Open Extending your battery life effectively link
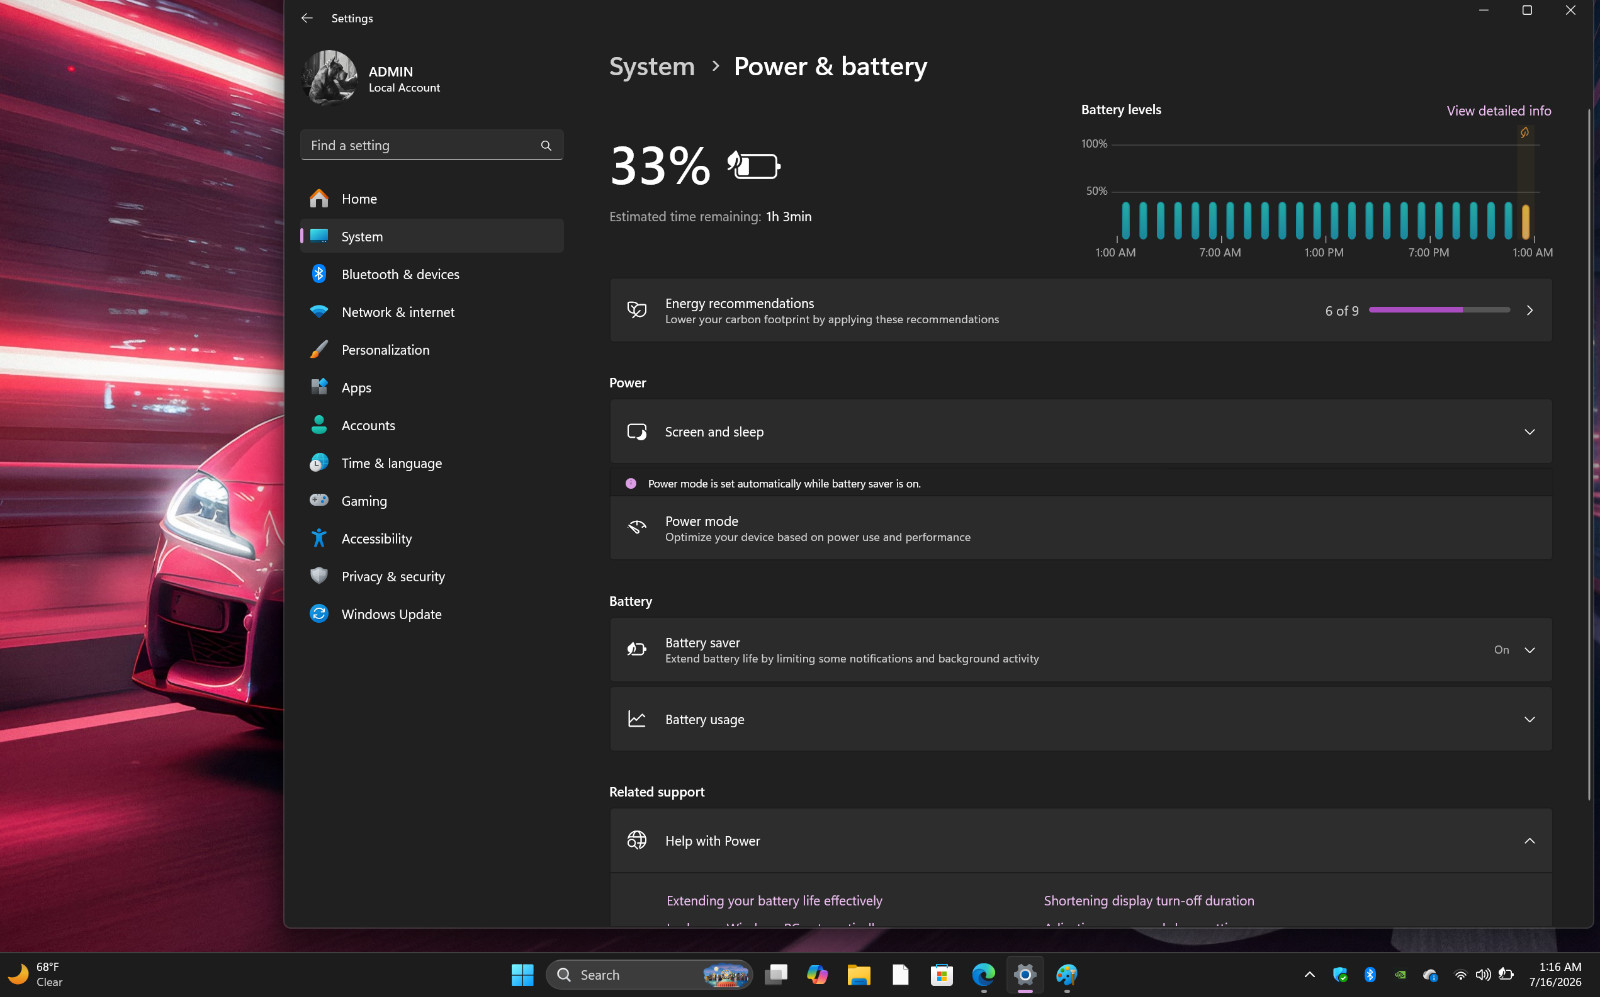The image size is (1600, 997). (x=774, y=901)
